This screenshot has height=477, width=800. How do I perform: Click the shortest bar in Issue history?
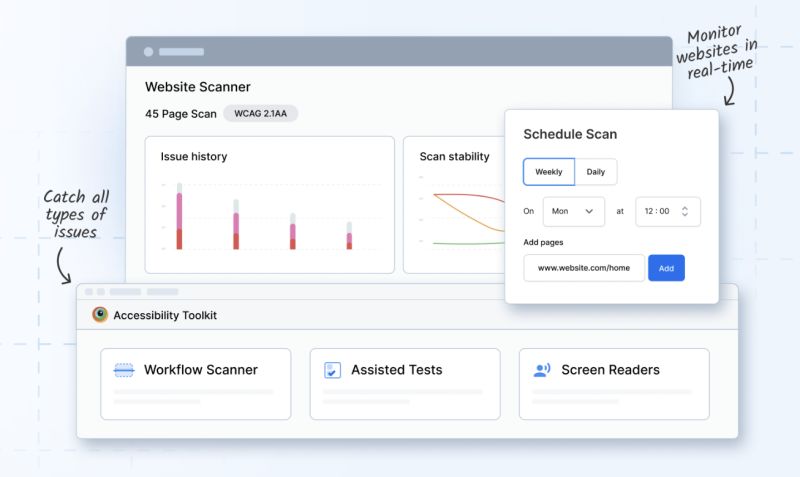click(x=349, y=236)
